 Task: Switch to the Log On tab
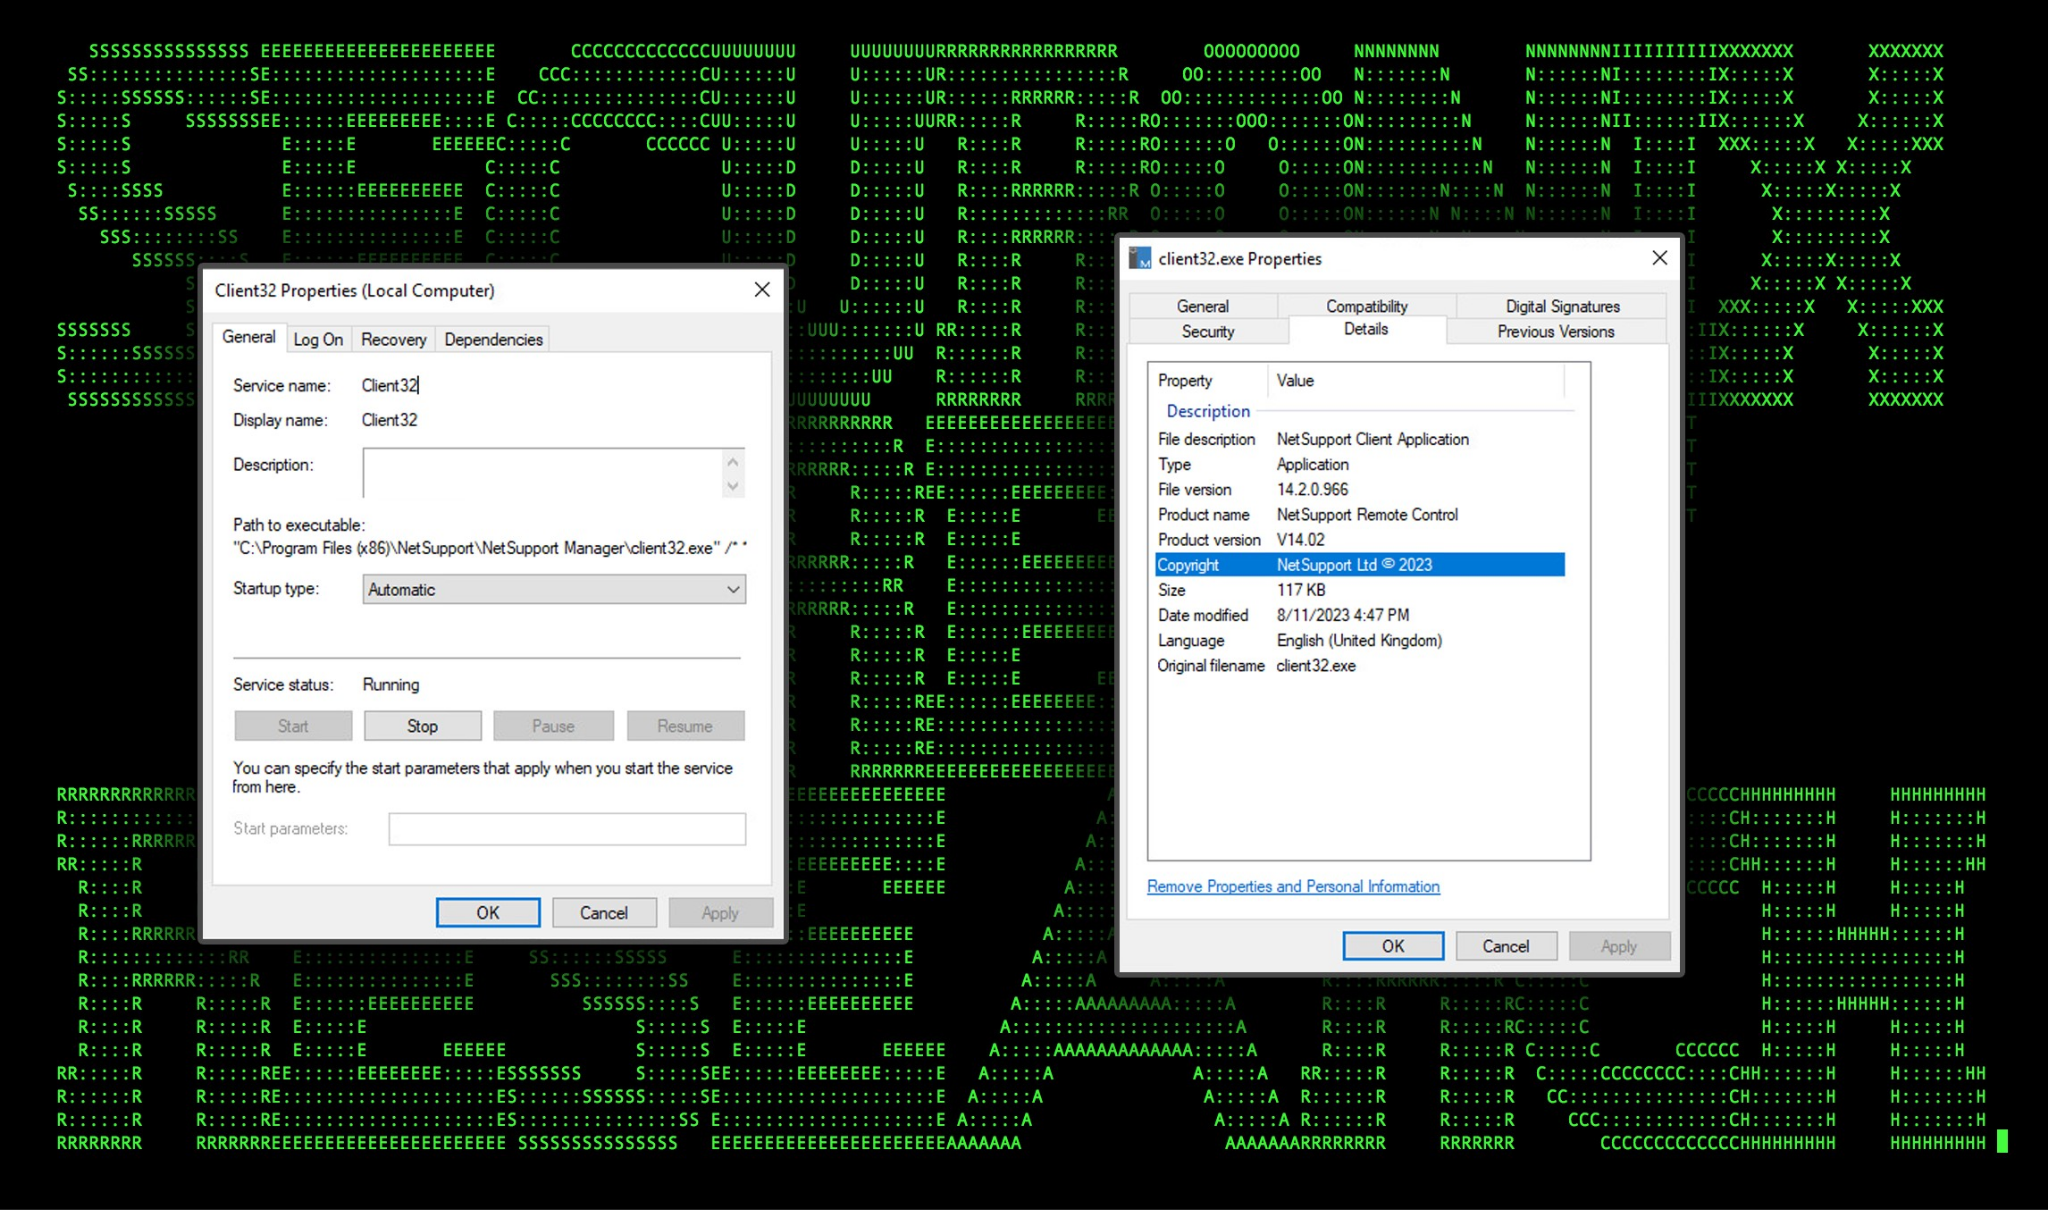pyautogui.click(x=318, y=340)
